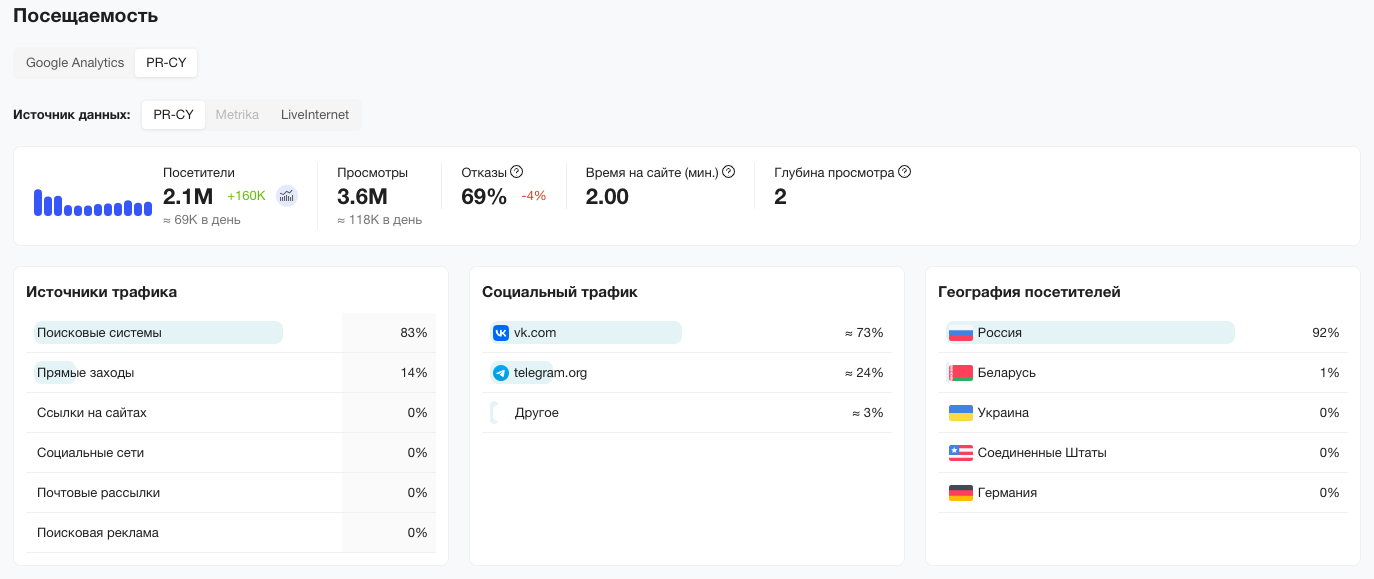Click the help icon next to Отказы
Image resolution: width=1374 pixels, height=579 pixels.
pyautogui.click(x=517, y=172)
